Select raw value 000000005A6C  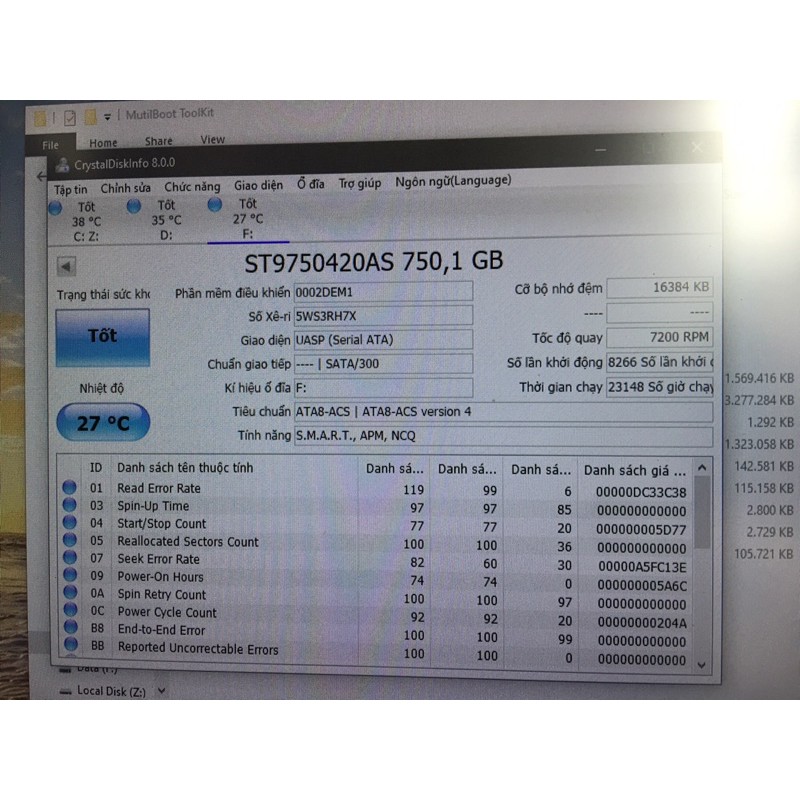click(642, 586)
